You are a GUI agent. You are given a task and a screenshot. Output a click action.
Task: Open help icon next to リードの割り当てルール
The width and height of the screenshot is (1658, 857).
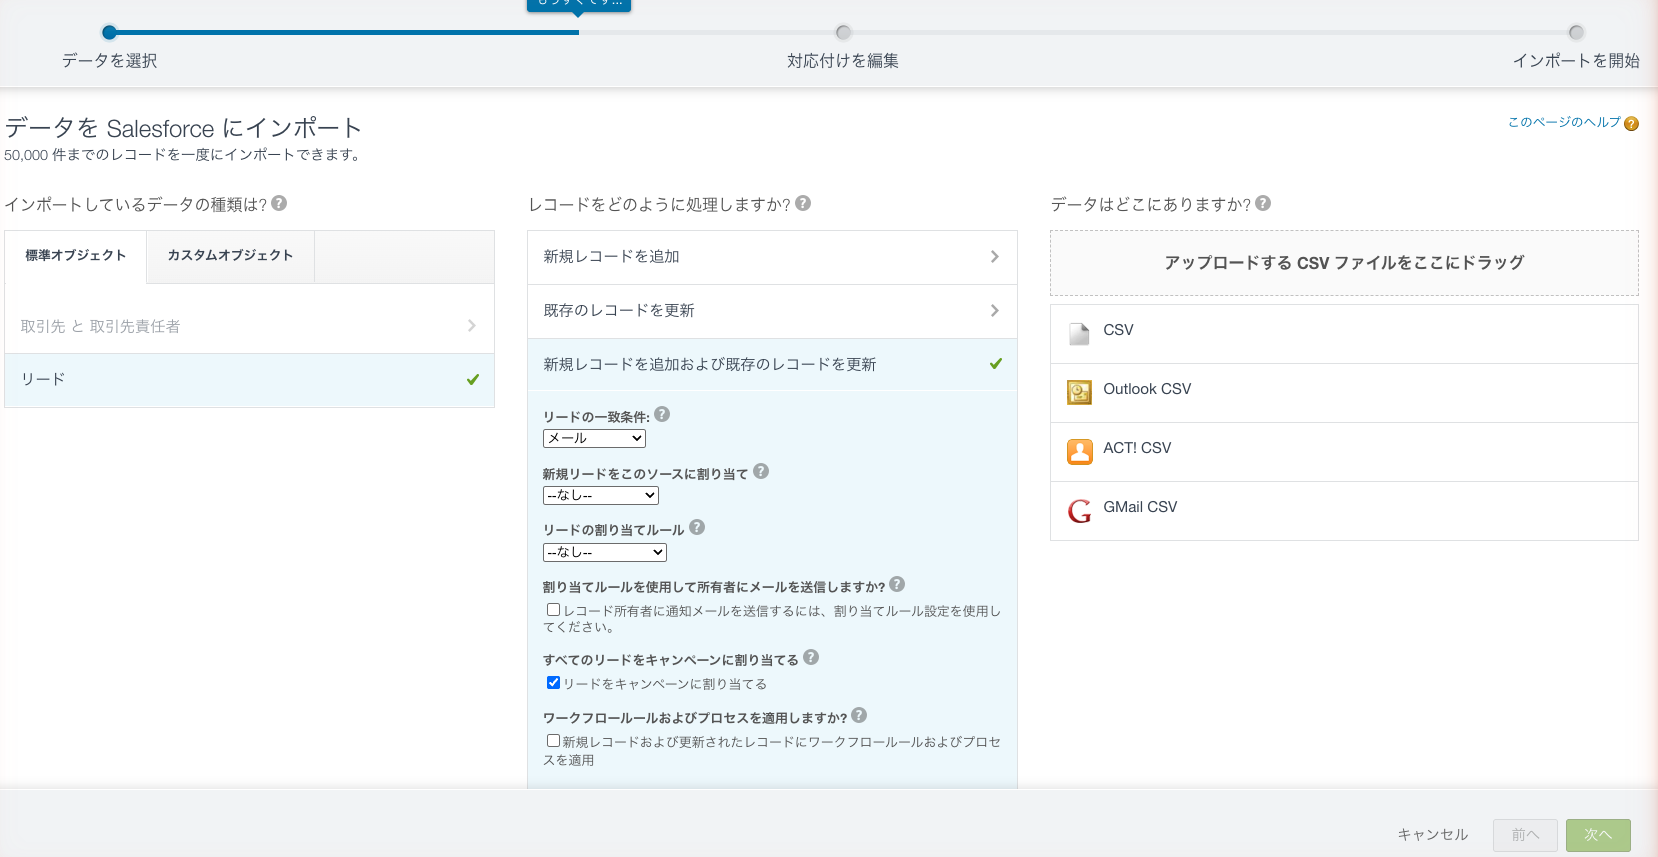[697, 527]
